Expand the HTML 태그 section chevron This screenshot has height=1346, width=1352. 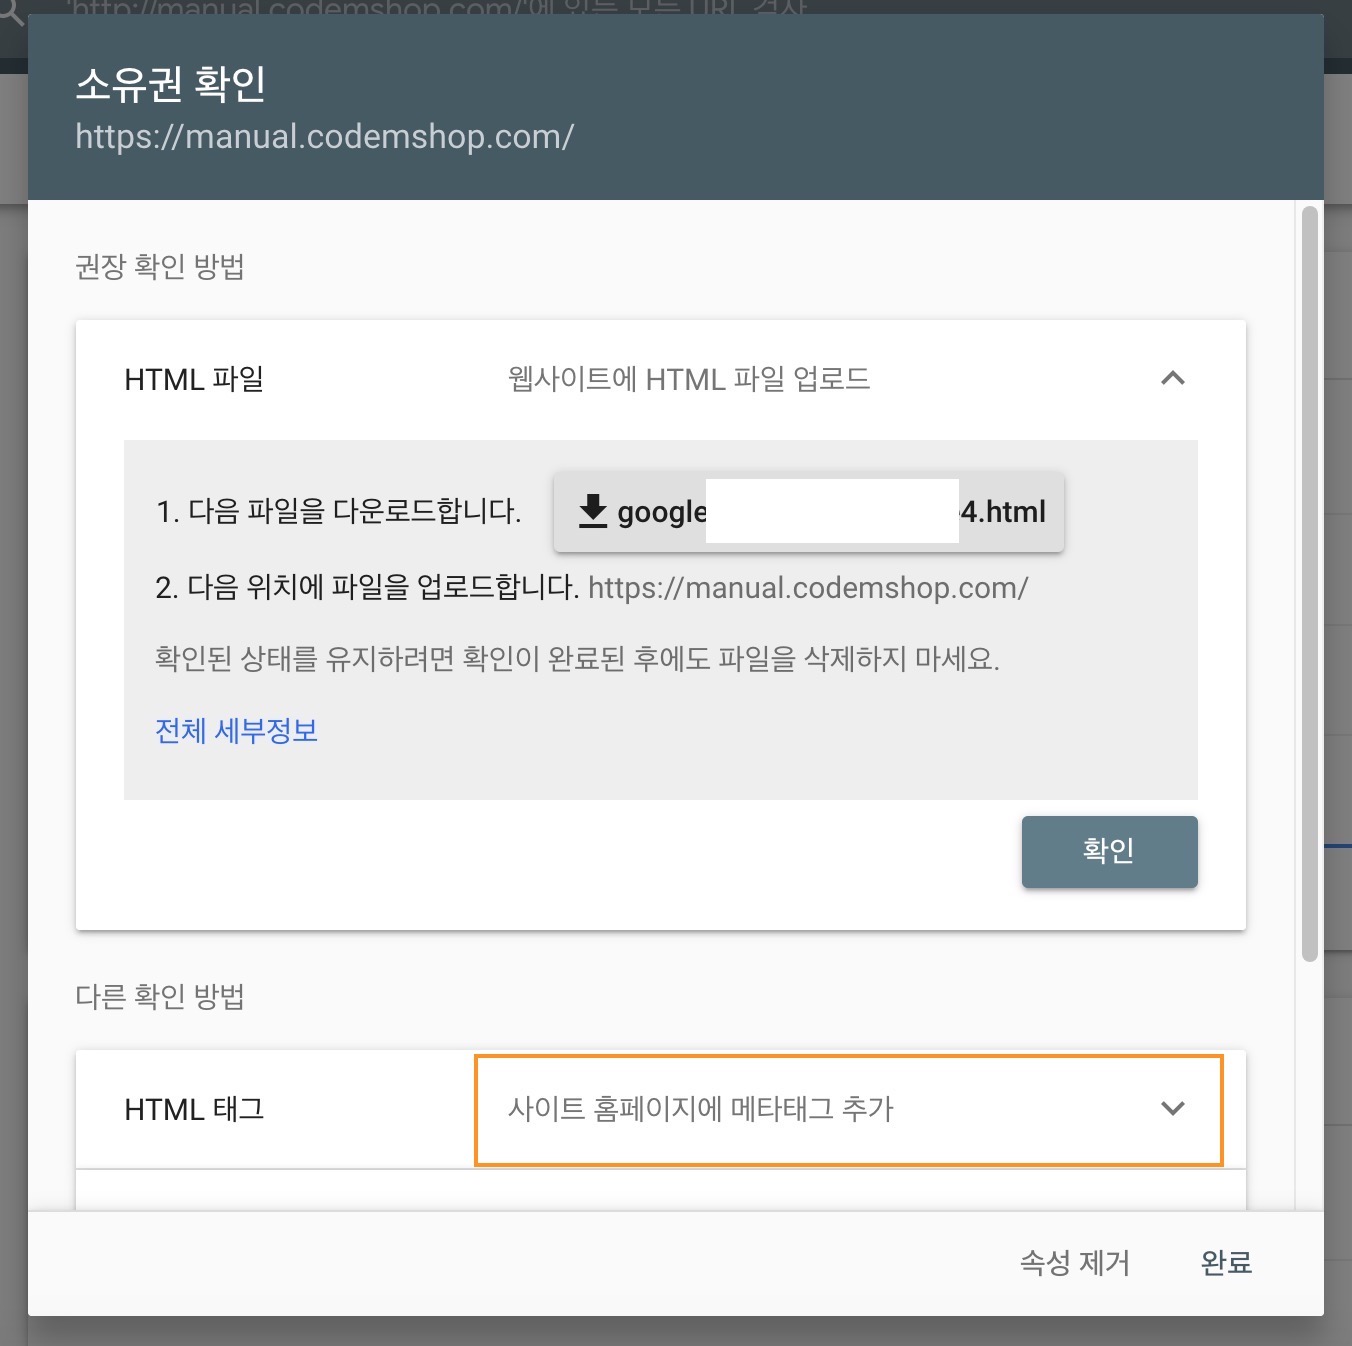pos(1172,1109)
